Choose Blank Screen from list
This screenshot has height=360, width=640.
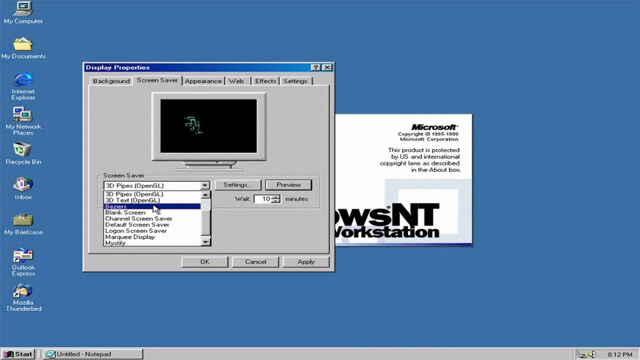(x=152, y=212)
